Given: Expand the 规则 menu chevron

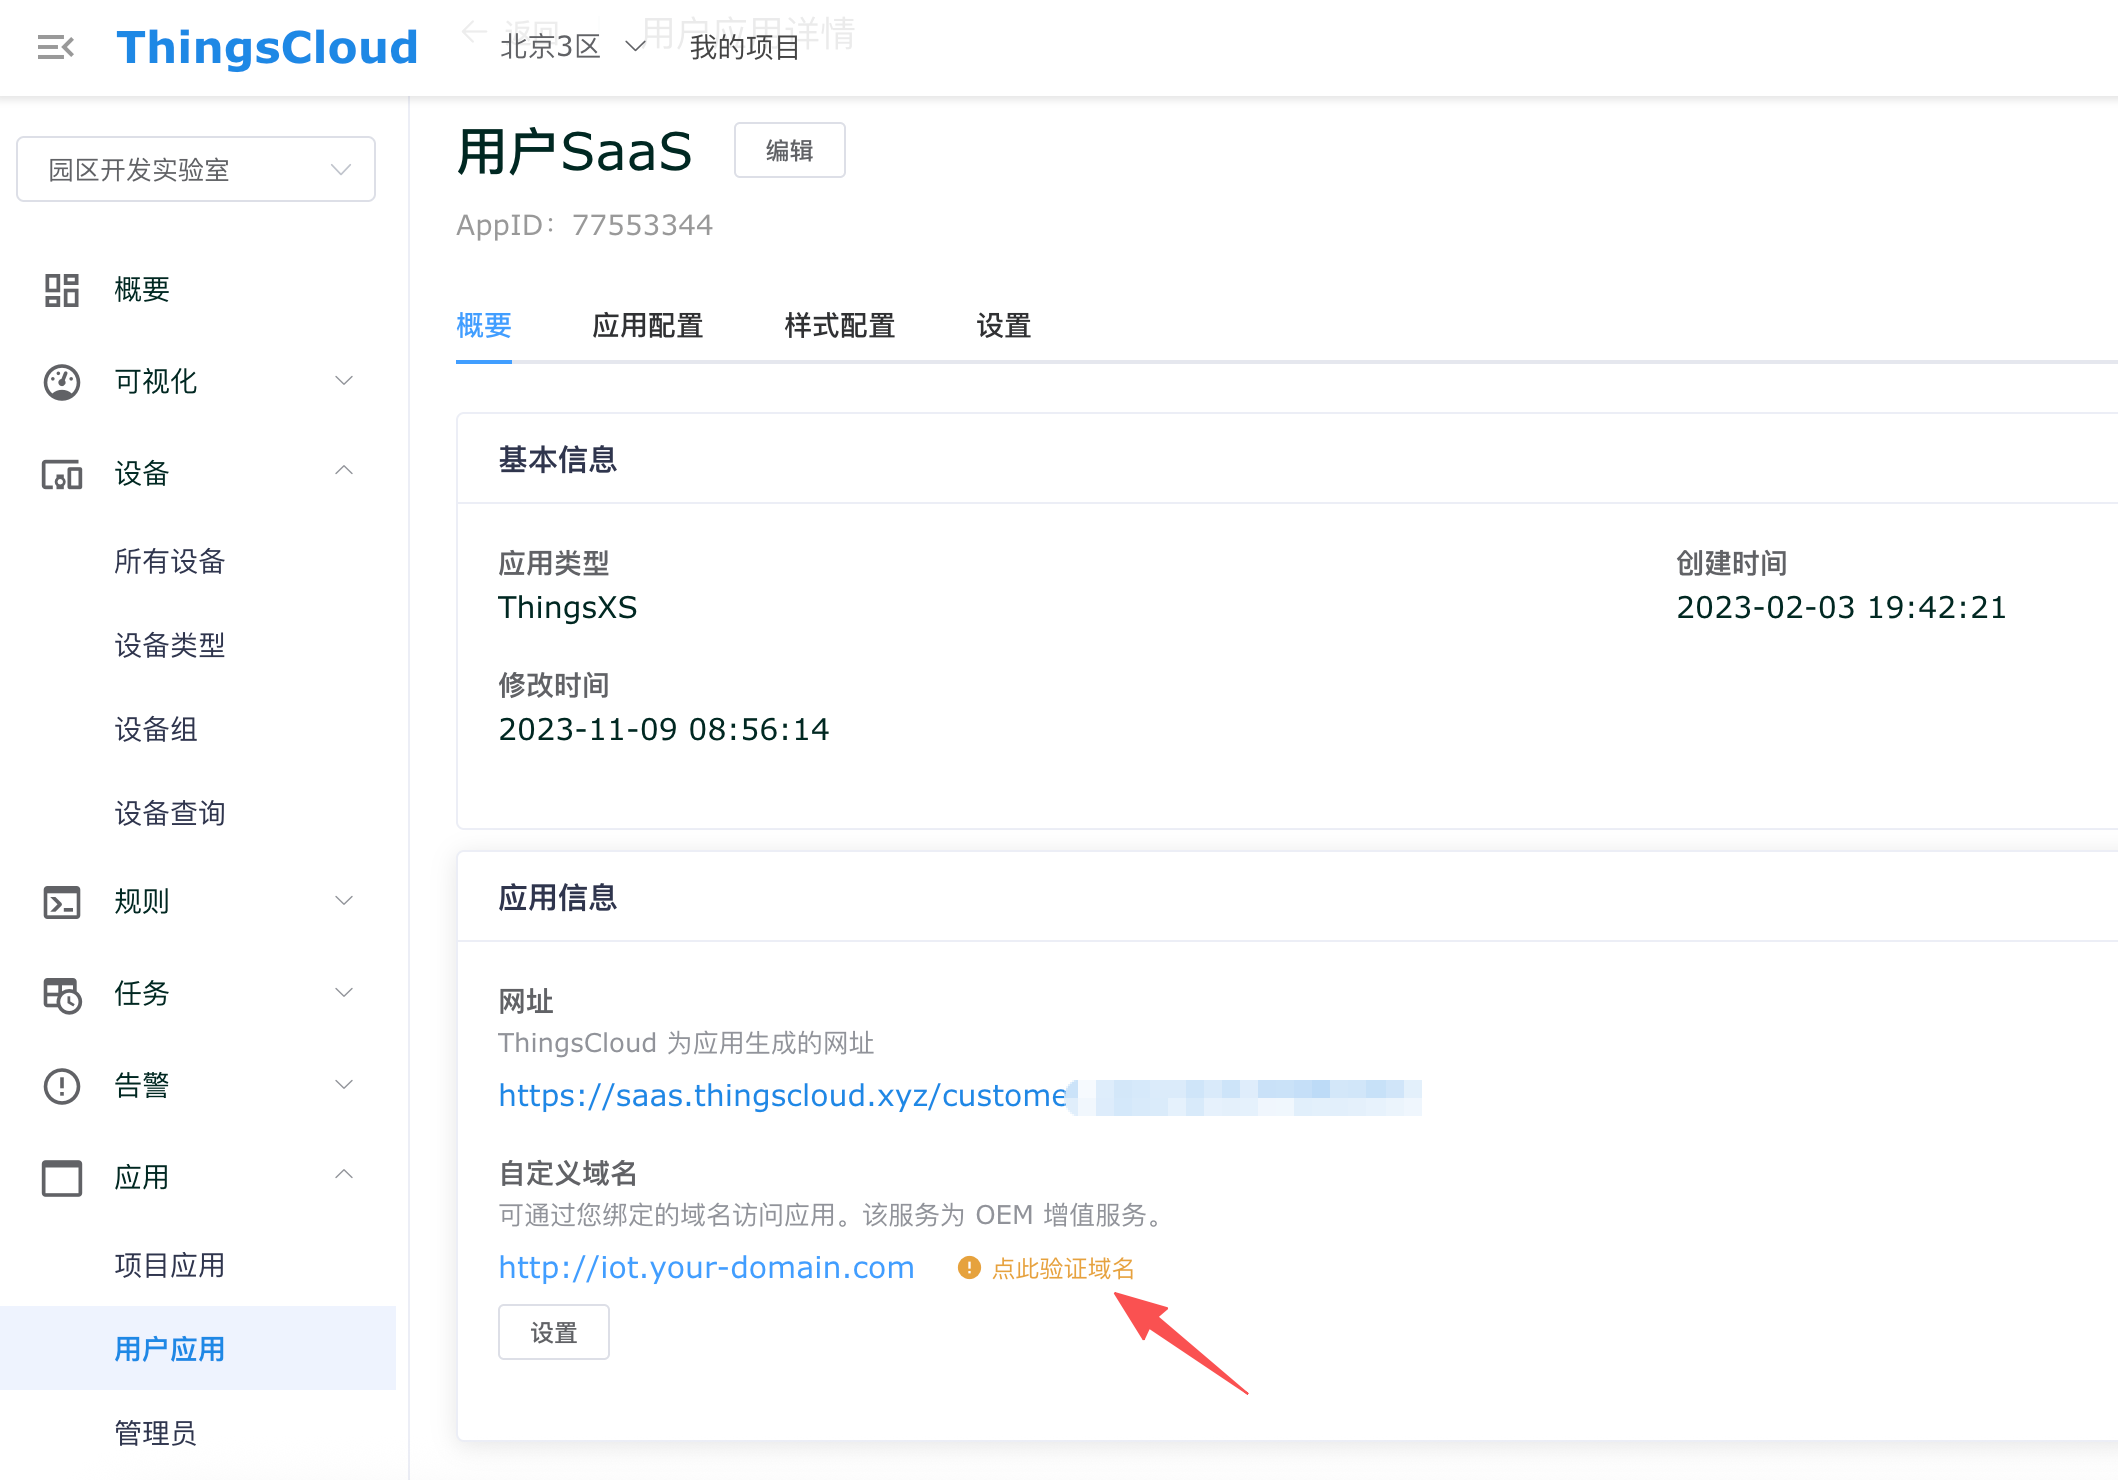Looking at the screenshot, I should [x=343, y=901].
